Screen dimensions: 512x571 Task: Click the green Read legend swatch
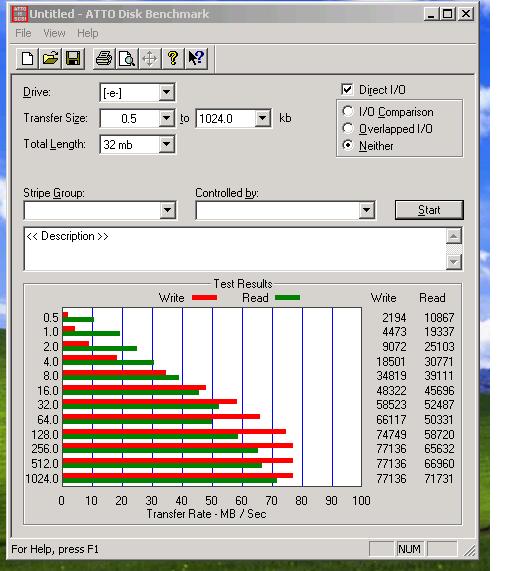tap(287, 298)
